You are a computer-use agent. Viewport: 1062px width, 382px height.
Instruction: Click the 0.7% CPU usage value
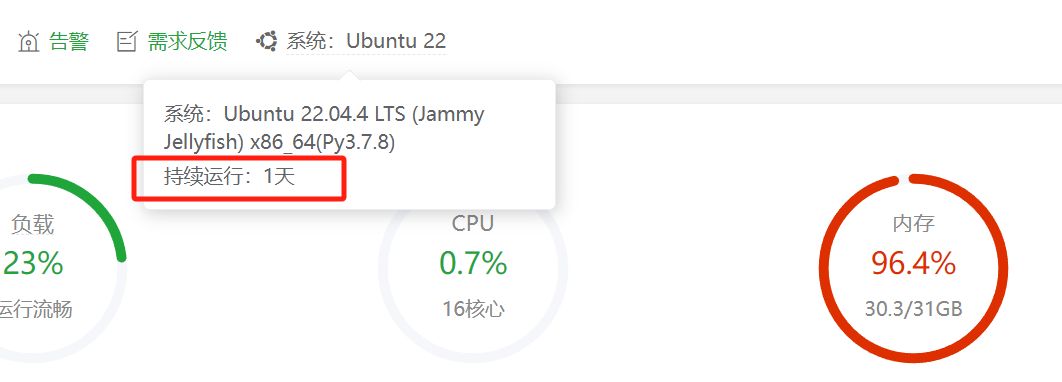pos(473,263)
